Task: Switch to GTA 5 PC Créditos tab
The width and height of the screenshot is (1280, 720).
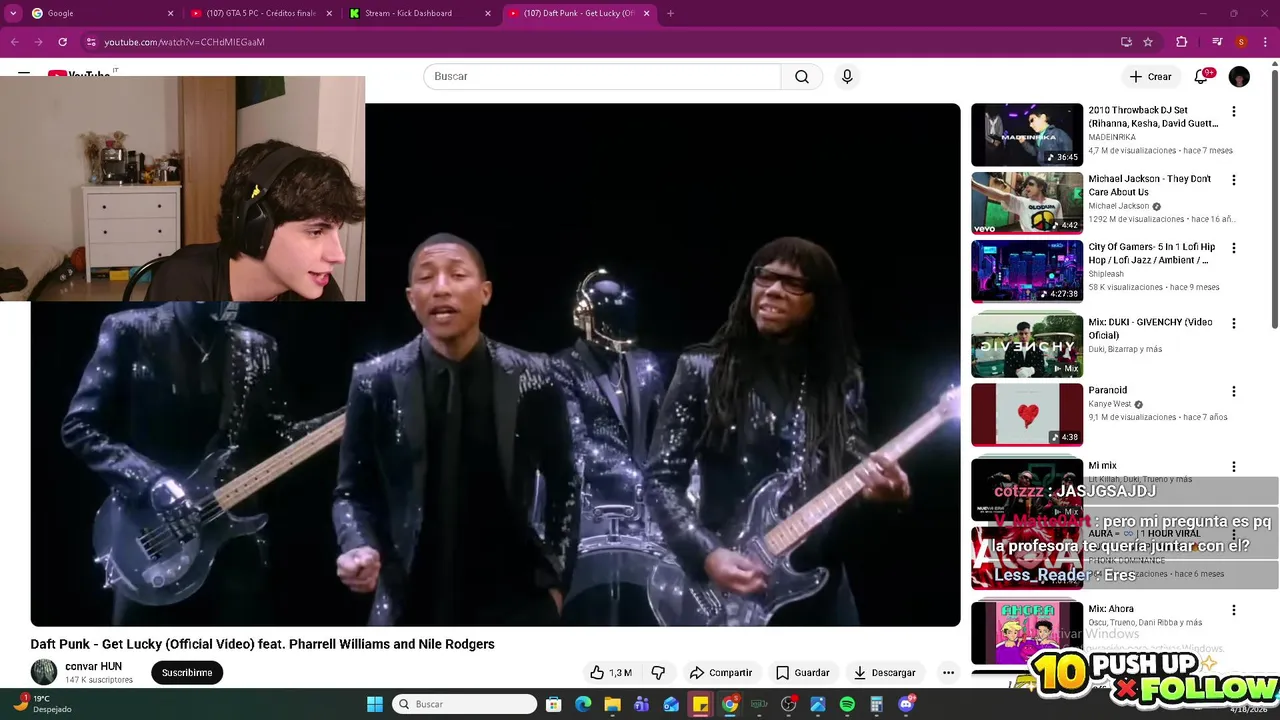Action: tap(262, 13)
